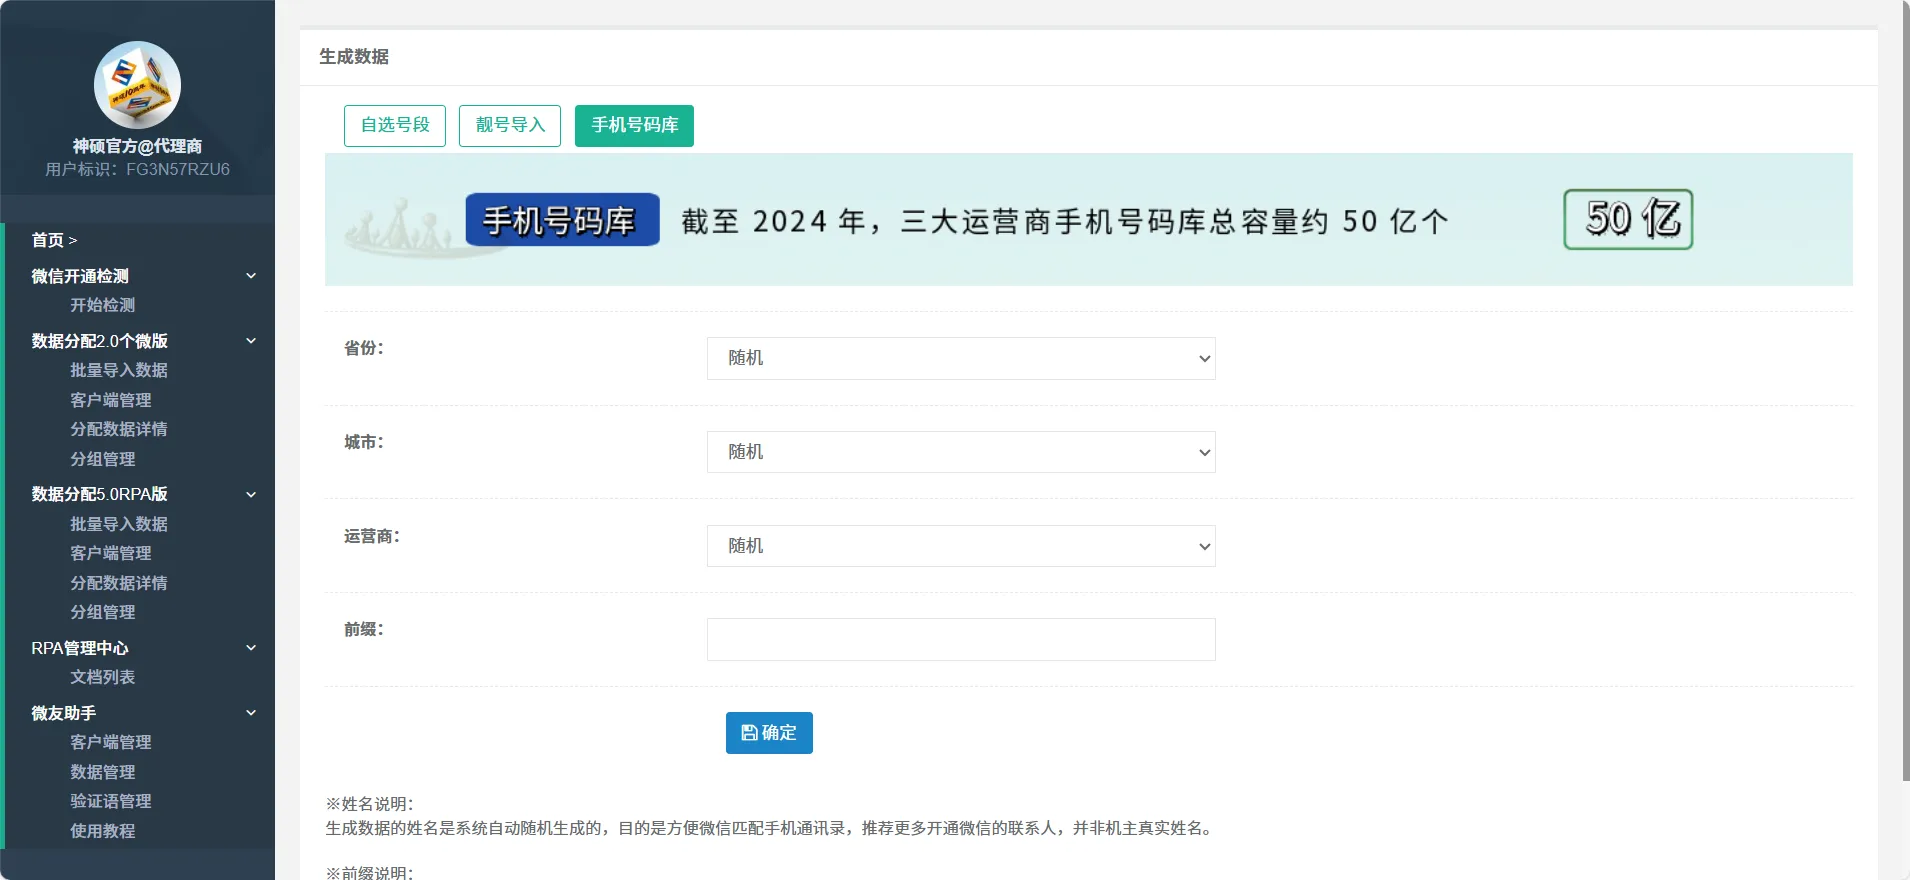Open the 运营商 dropdown
This screenshot has height=880, width=1910.
click(x=960, y=546)
